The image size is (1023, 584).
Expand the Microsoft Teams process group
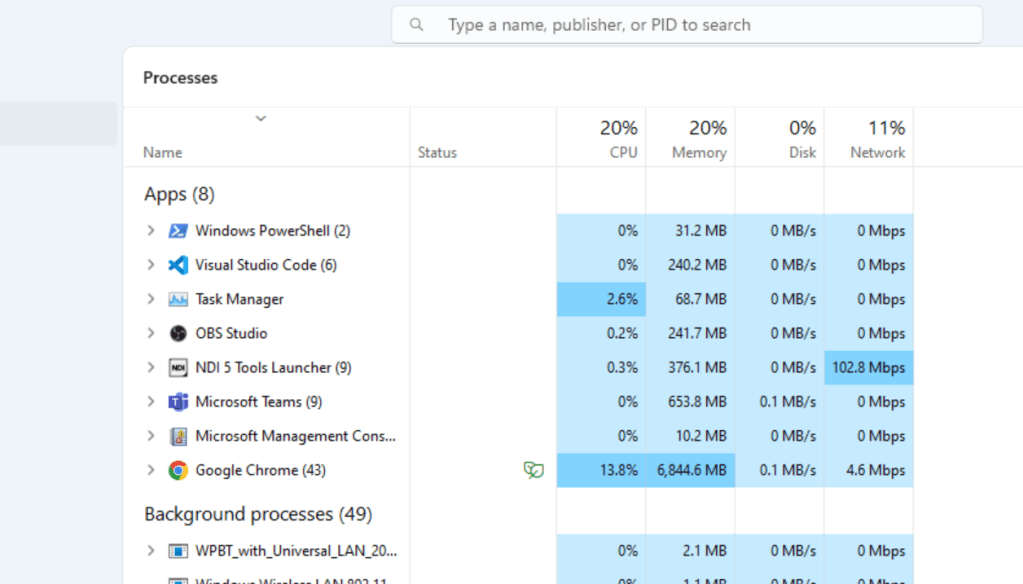[x=151, y=401]
